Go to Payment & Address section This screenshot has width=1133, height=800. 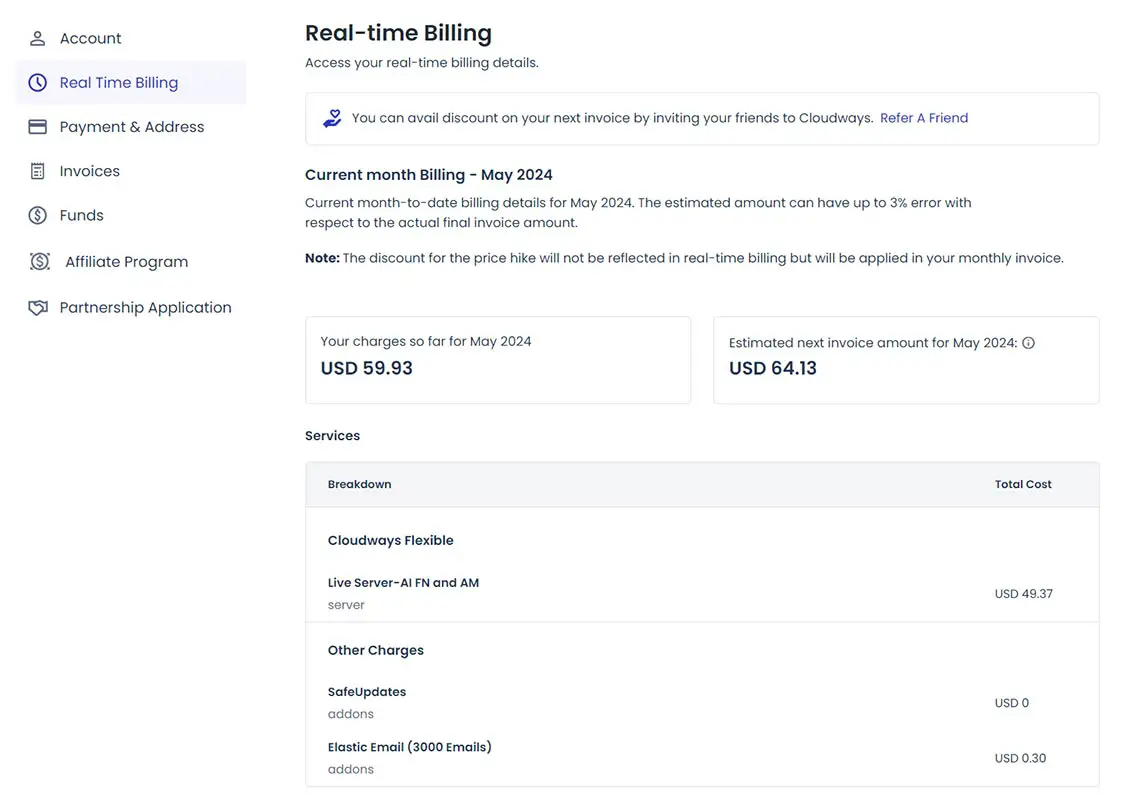pyautogui.click(x=131, y=127)
